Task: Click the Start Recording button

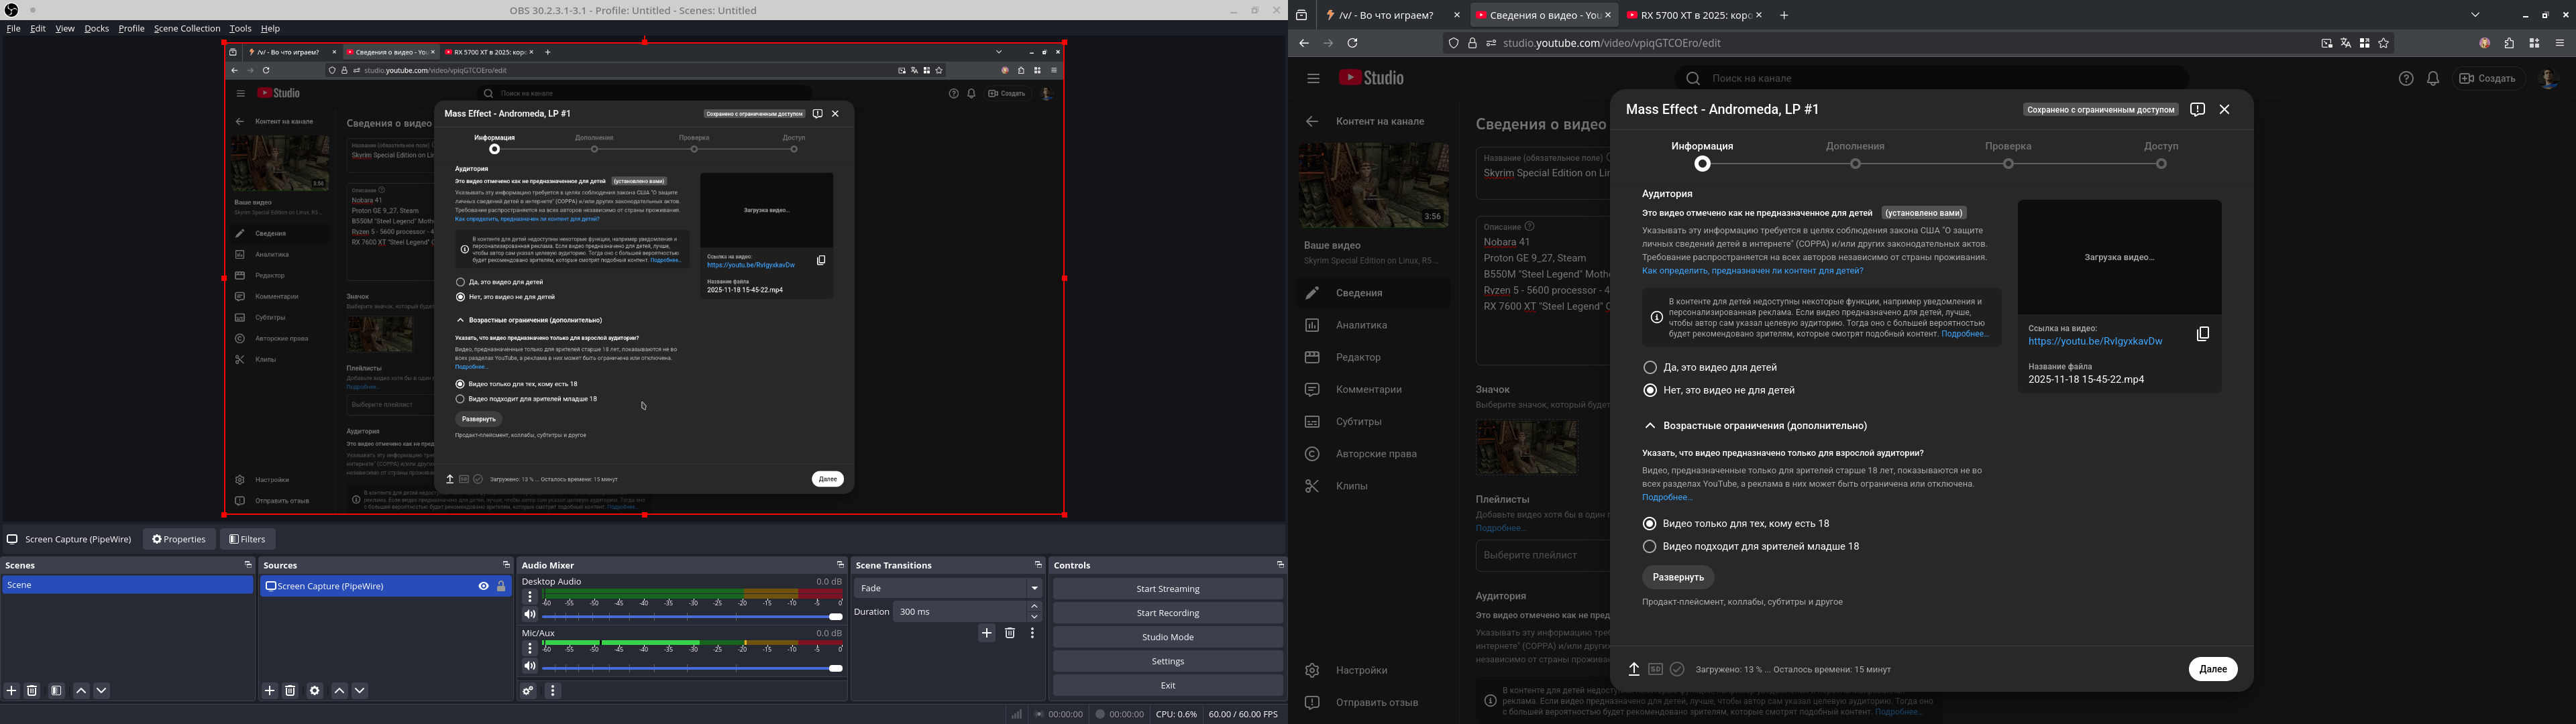Action: pos(1167,613)
